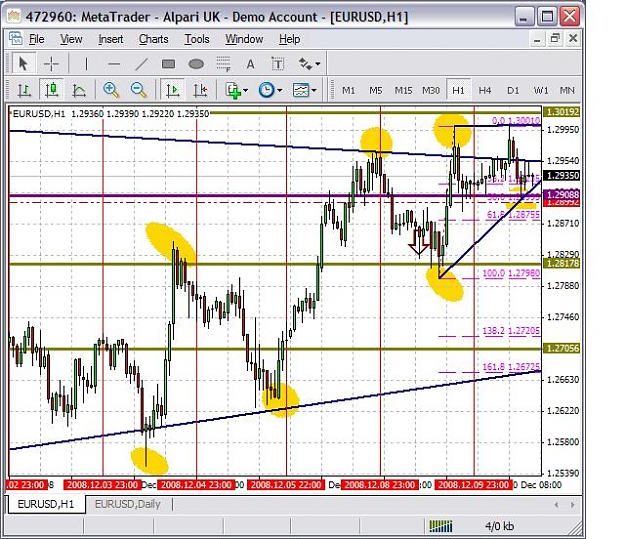Viewport: 625px width, 539px height.
Task: Select the Fibonacci 100.0 level label
Action: (511, 273)
